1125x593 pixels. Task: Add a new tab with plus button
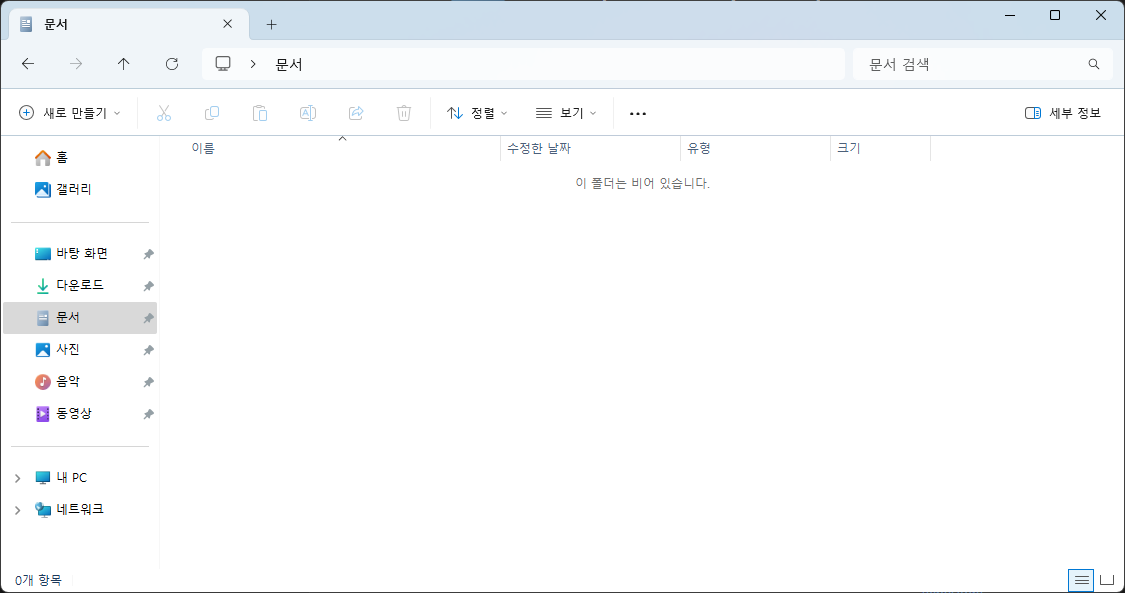(x=271, y=24)
